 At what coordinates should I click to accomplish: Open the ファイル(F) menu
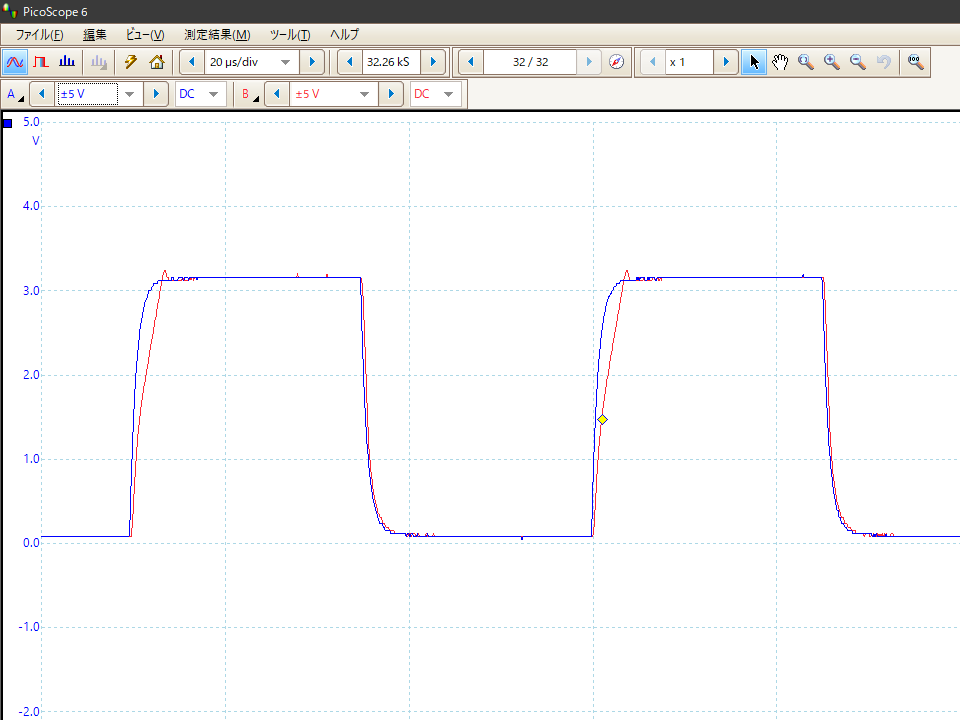point(39,35)
